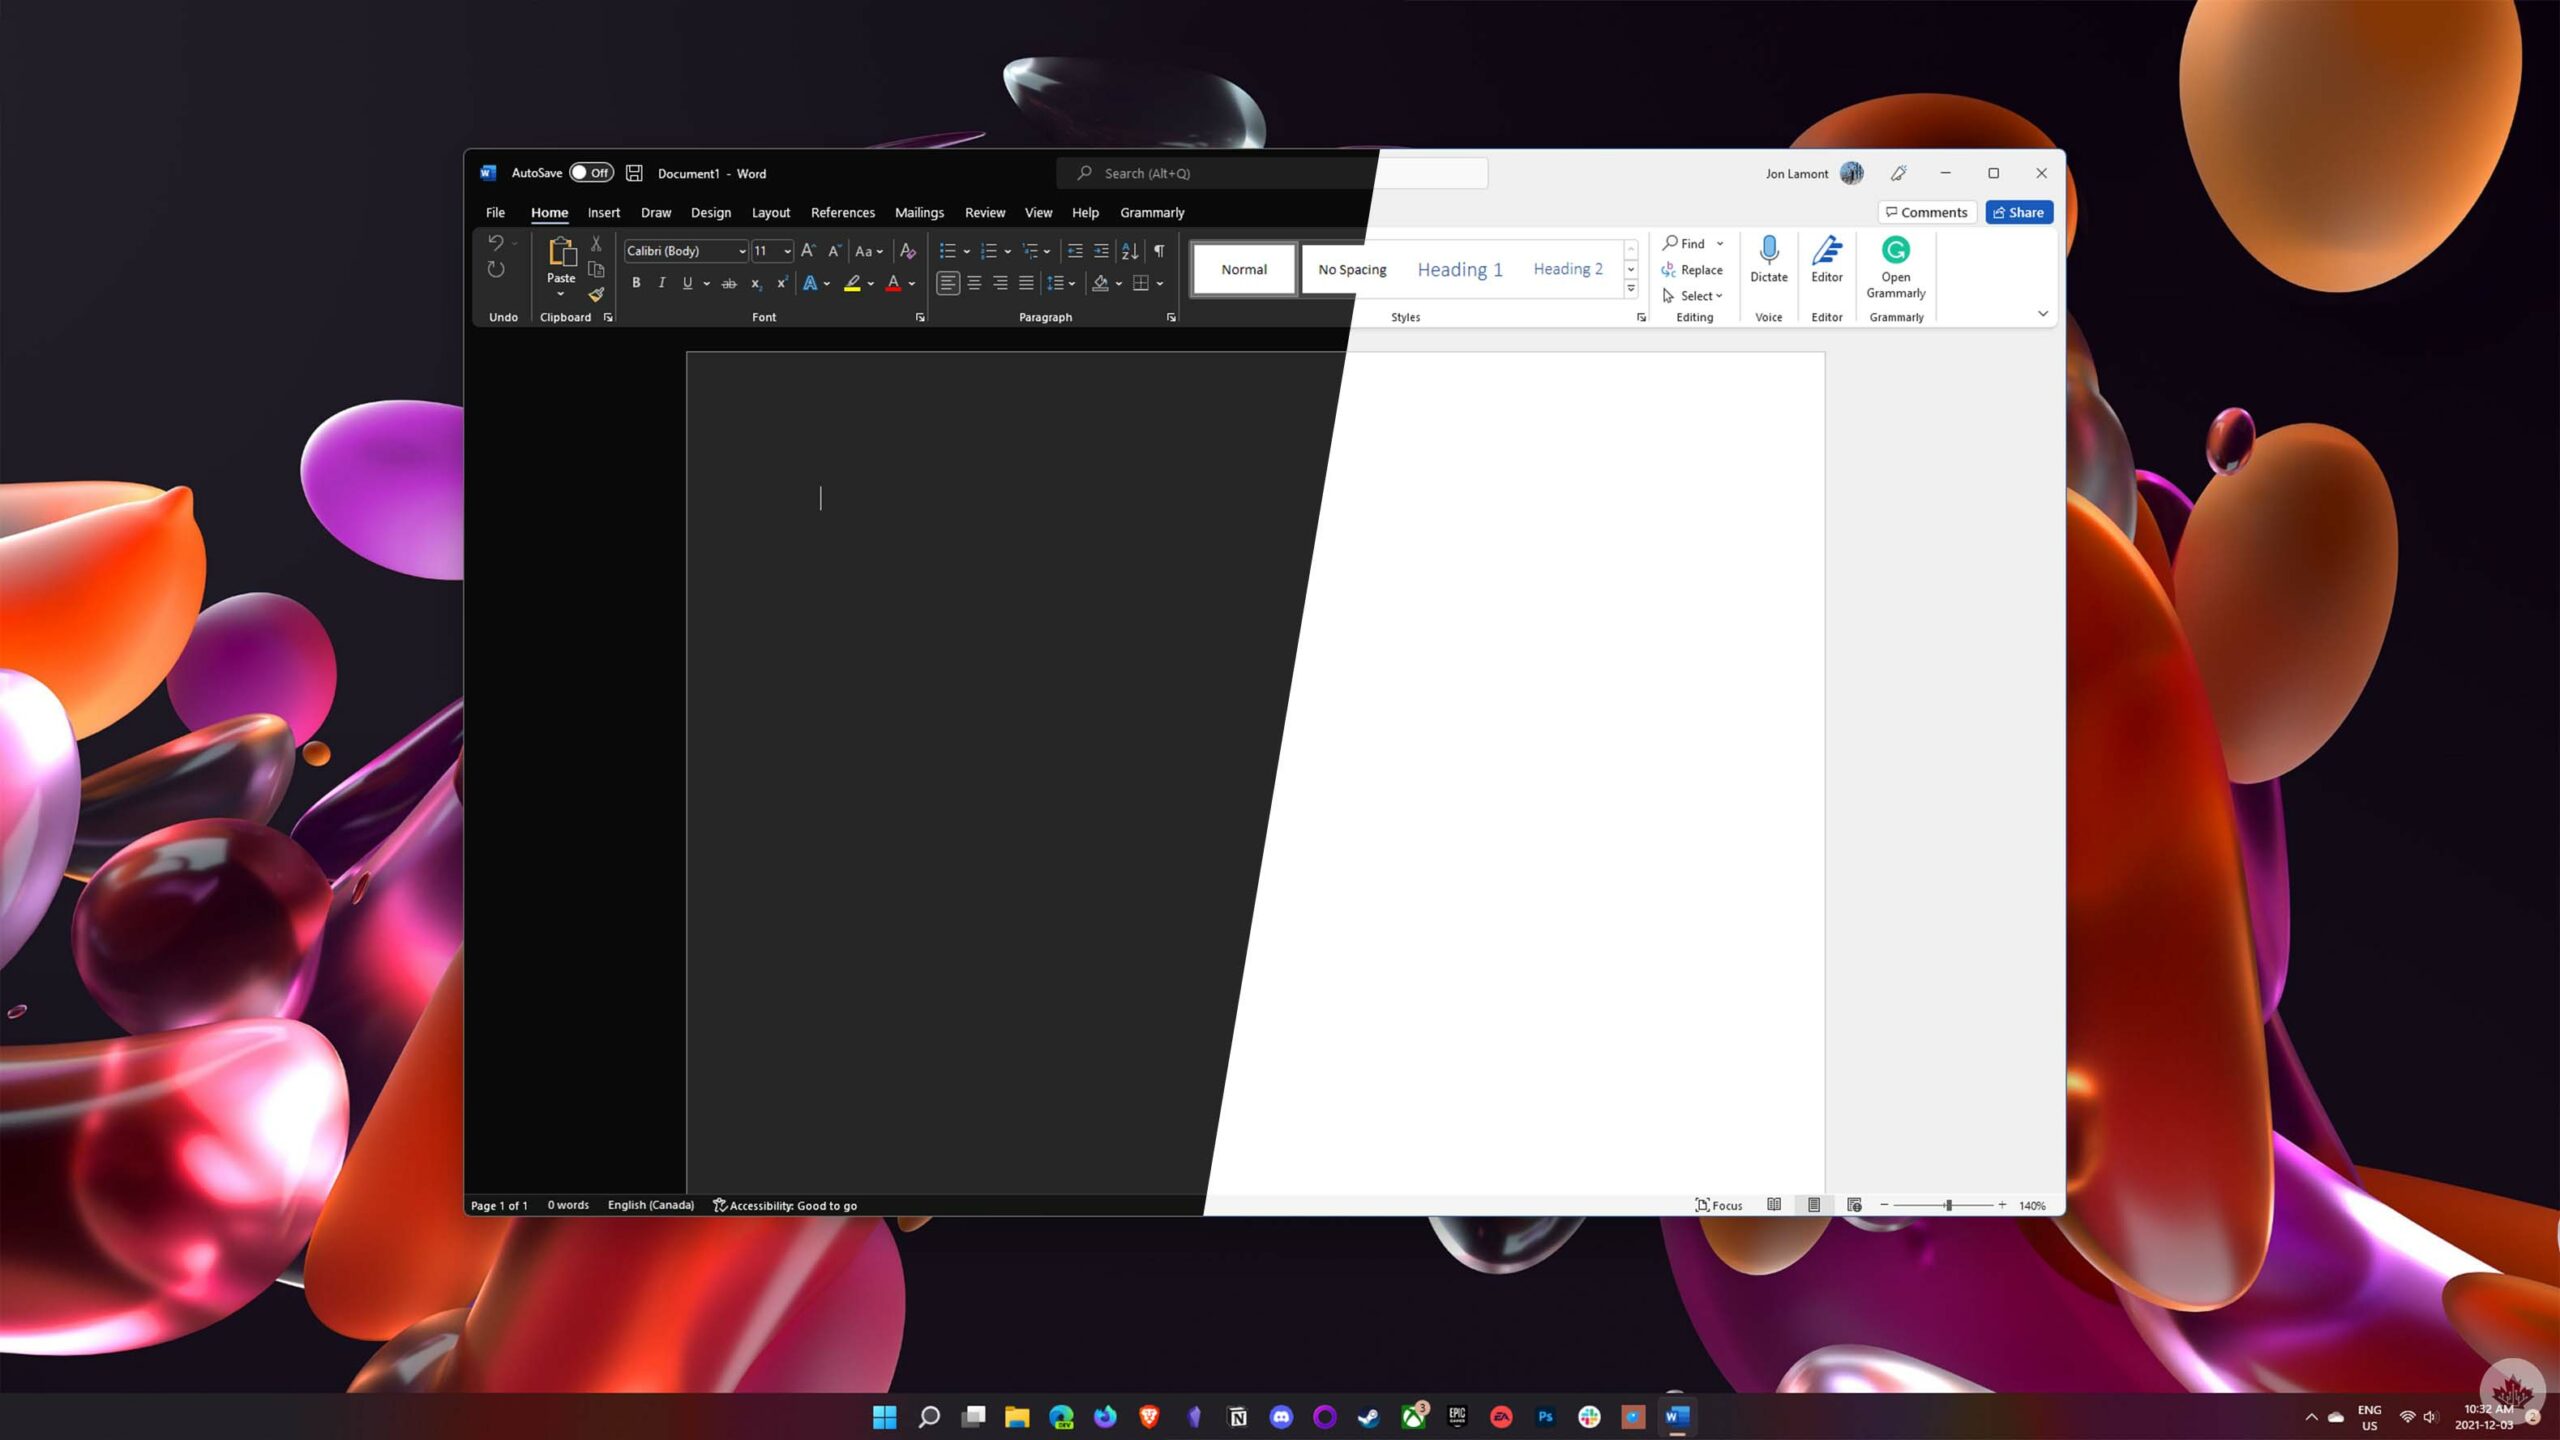Toggle Show/Hide paragraph marks
This screenshot has width=2560, height=1440.
[1158, 251]
